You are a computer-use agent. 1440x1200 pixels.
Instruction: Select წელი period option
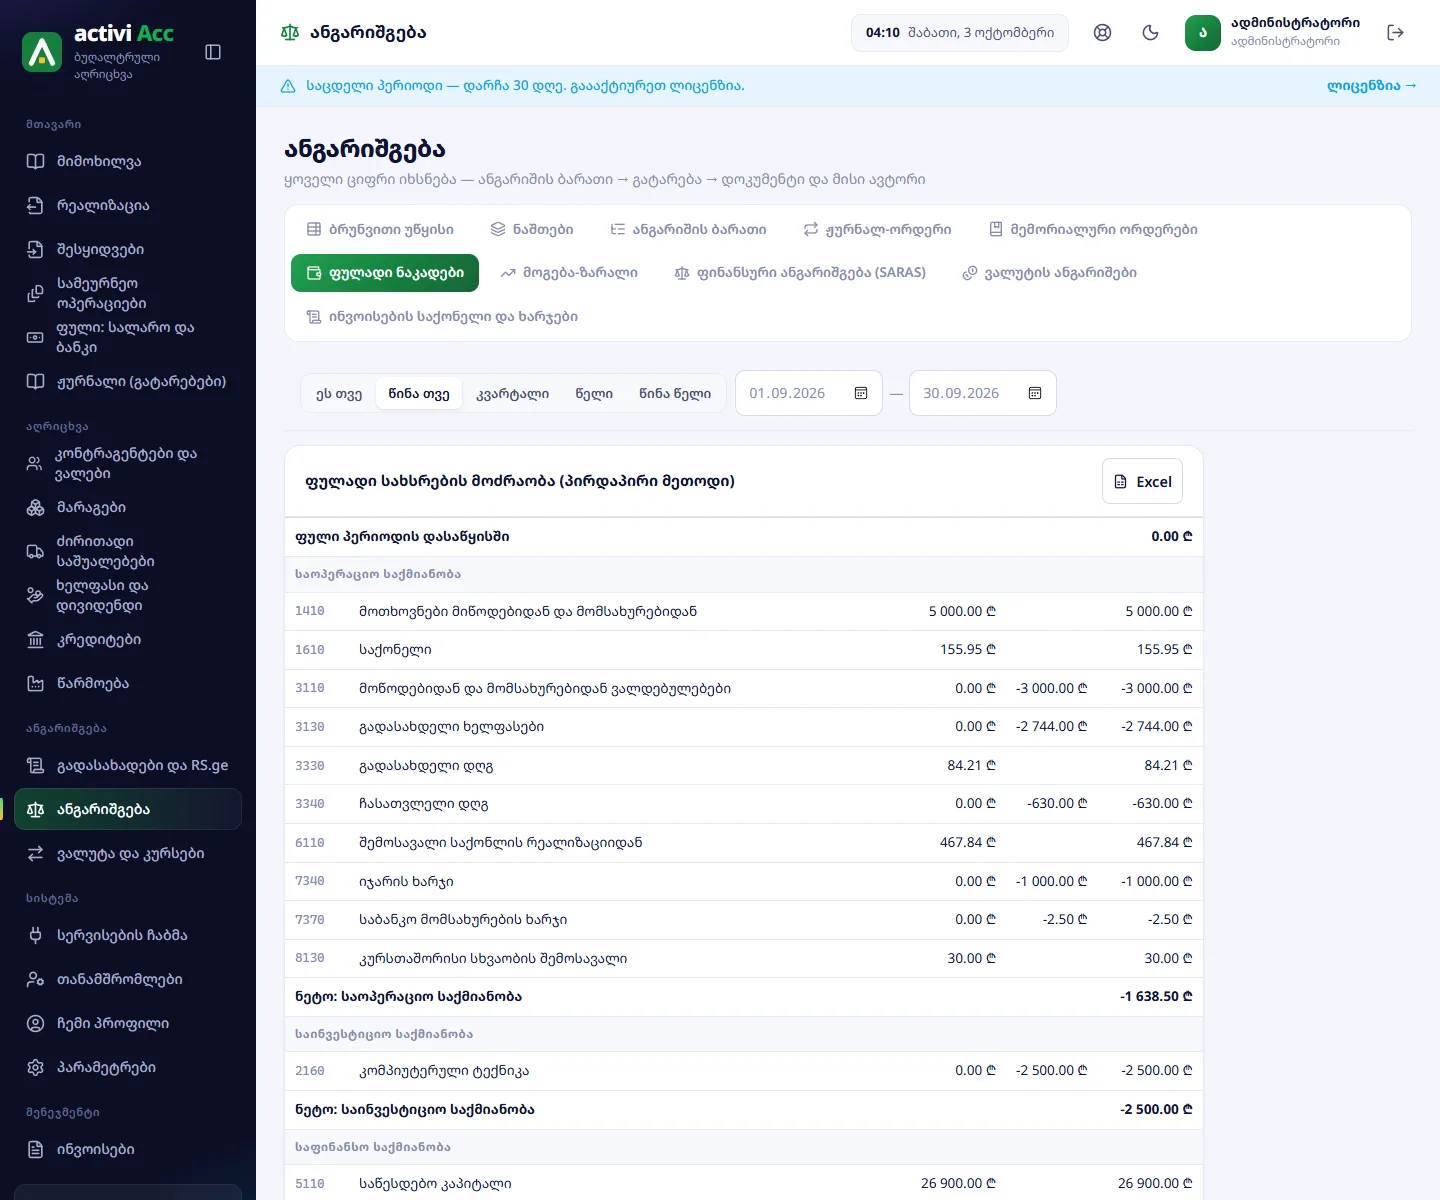(x=594, y=393)
